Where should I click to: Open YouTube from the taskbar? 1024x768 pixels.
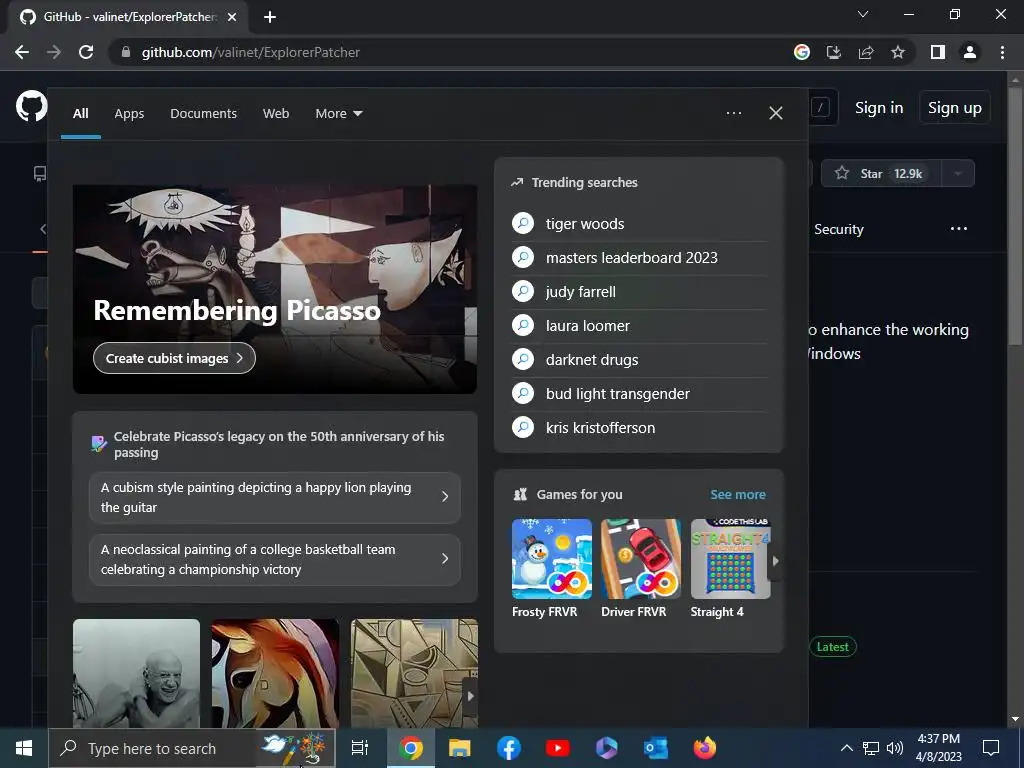(558, 748)
